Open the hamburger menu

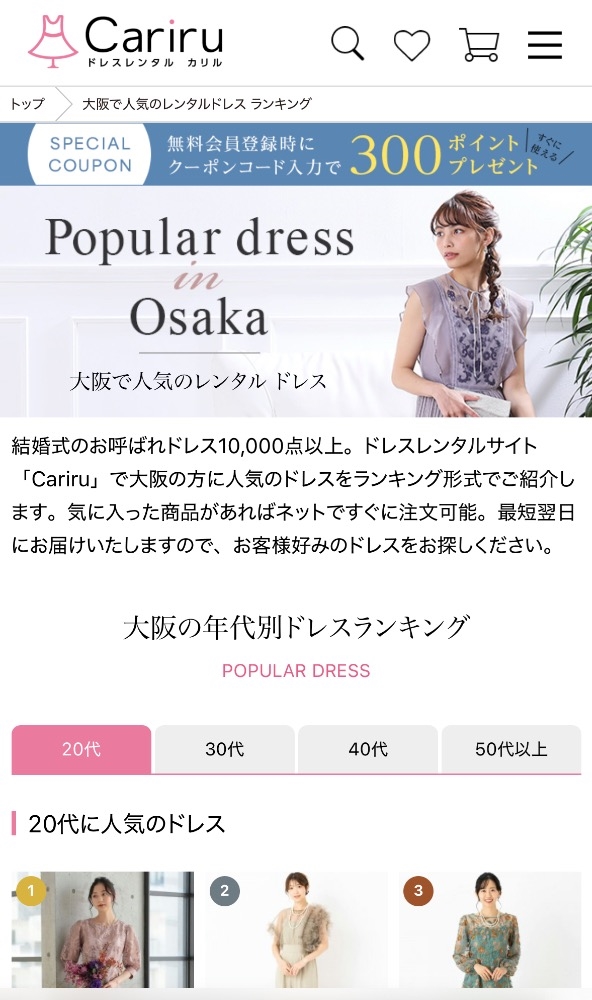point(545,45)
